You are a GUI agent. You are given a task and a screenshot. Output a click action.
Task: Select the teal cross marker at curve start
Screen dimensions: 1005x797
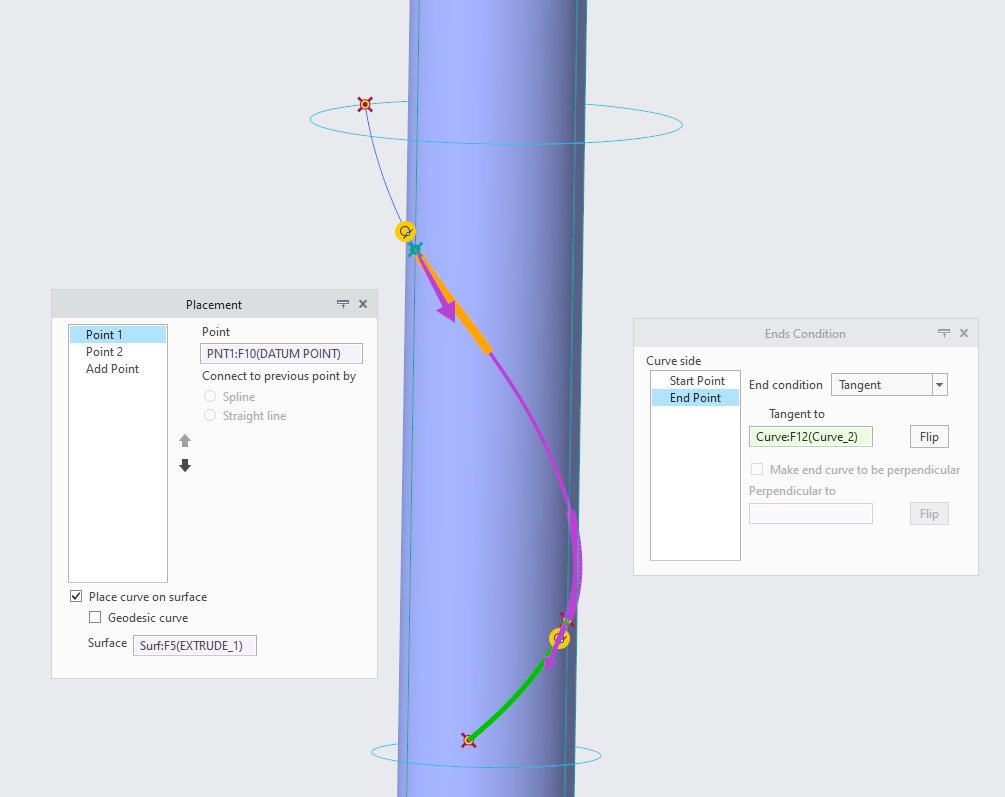point(414,249)
